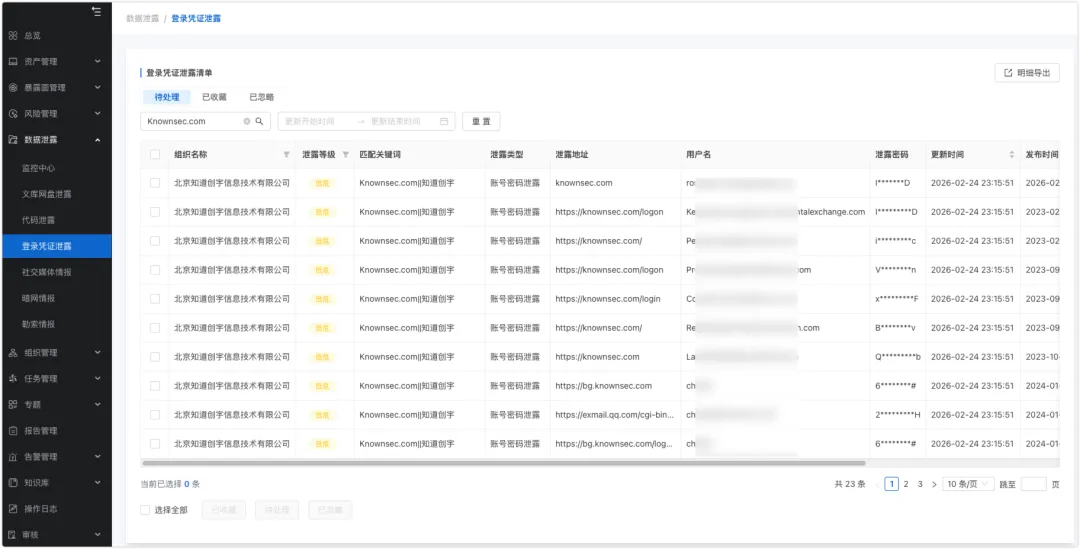Open 代码泄露 in the sidebar

39,220
